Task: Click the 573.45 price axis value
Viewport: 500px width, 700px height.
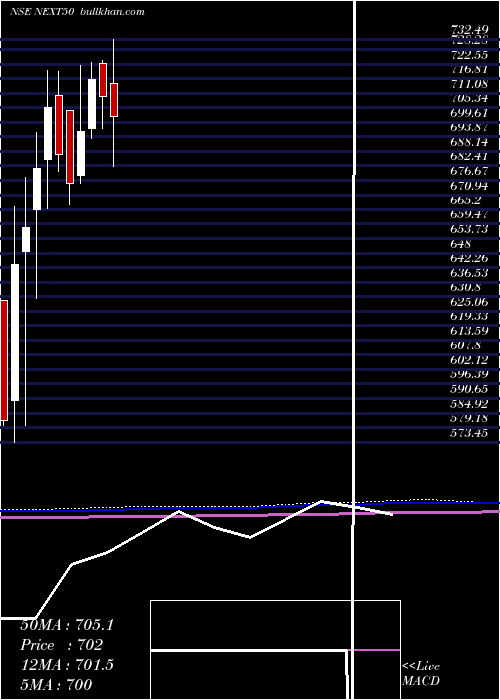Action: (470, 433)
